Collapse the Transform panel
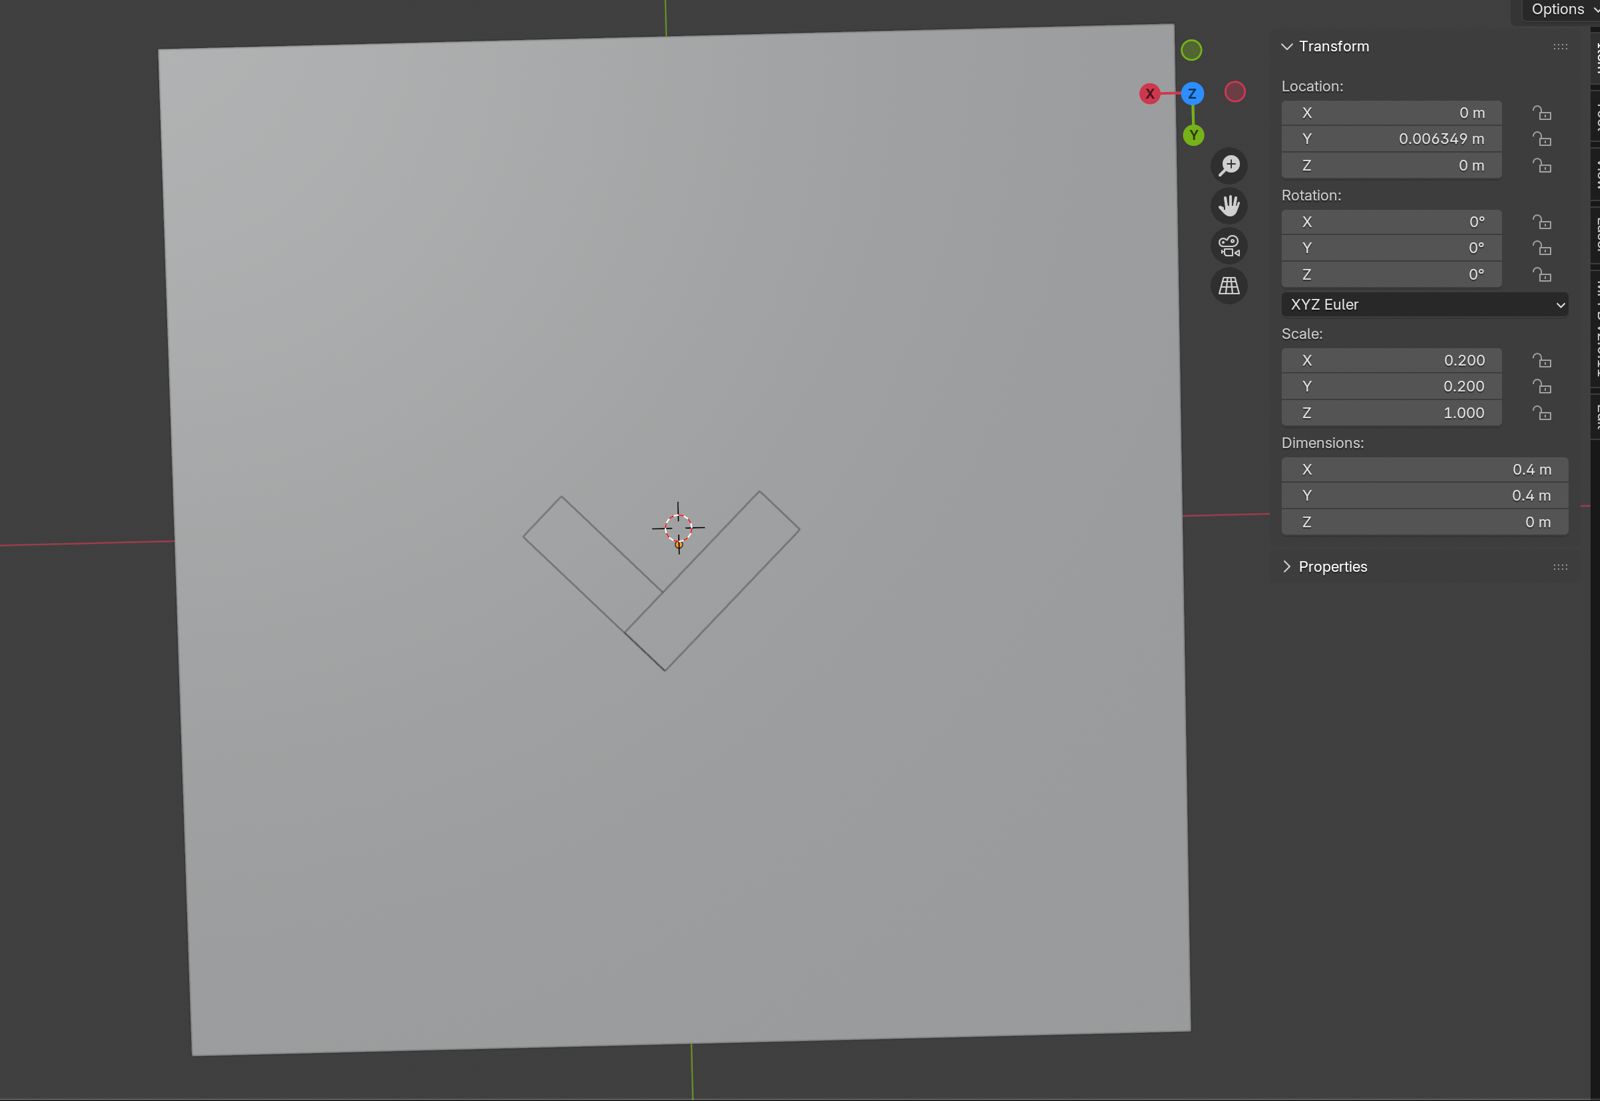The height and width of the screenshot is (1101, 1600). pos(1288,47)
